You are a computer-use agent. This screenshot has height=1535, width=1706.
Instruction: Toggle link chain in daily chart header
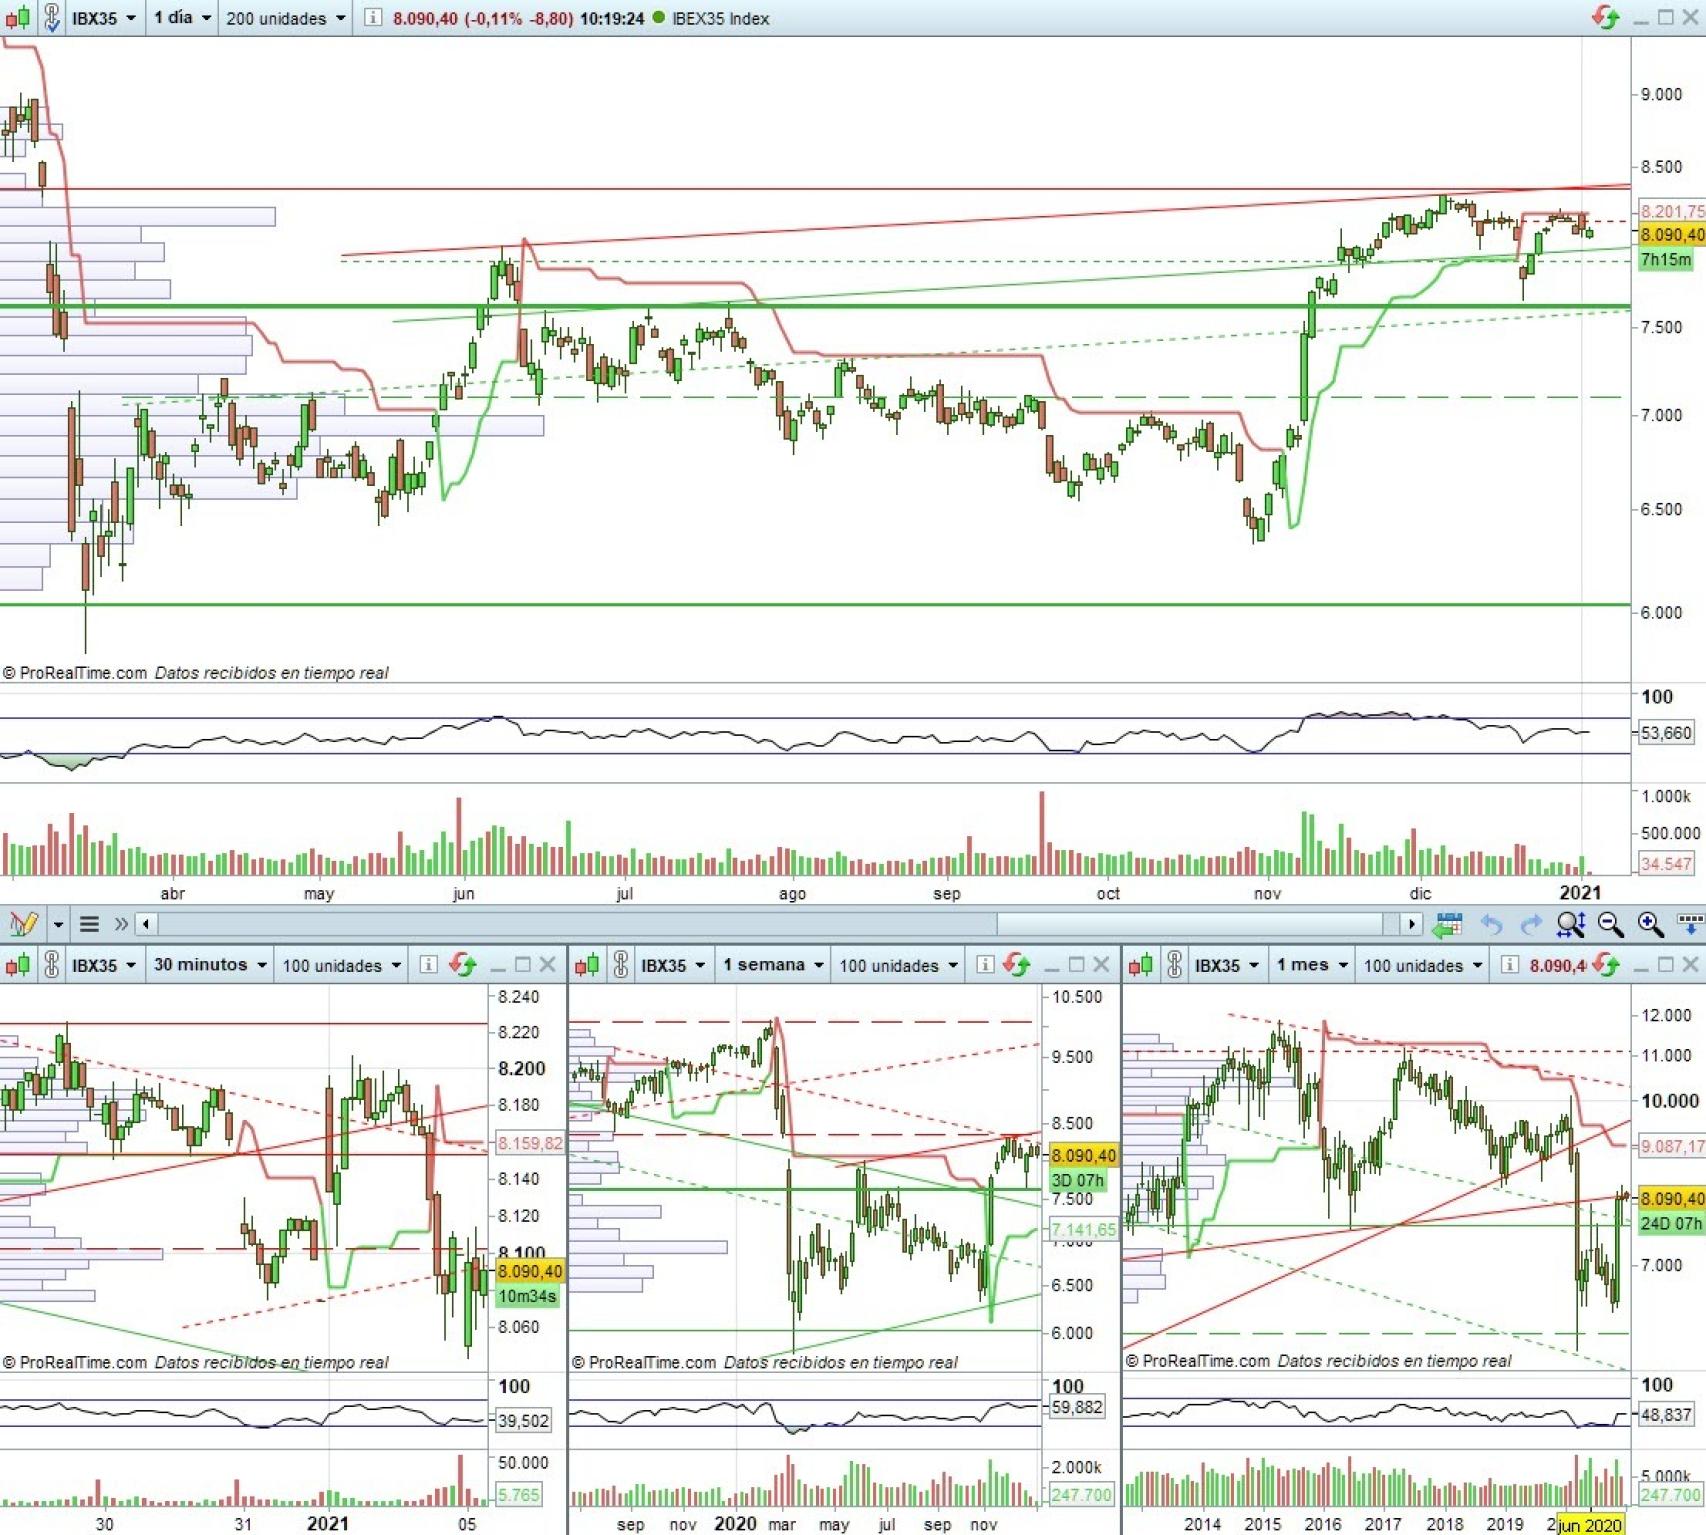point(51,18)
